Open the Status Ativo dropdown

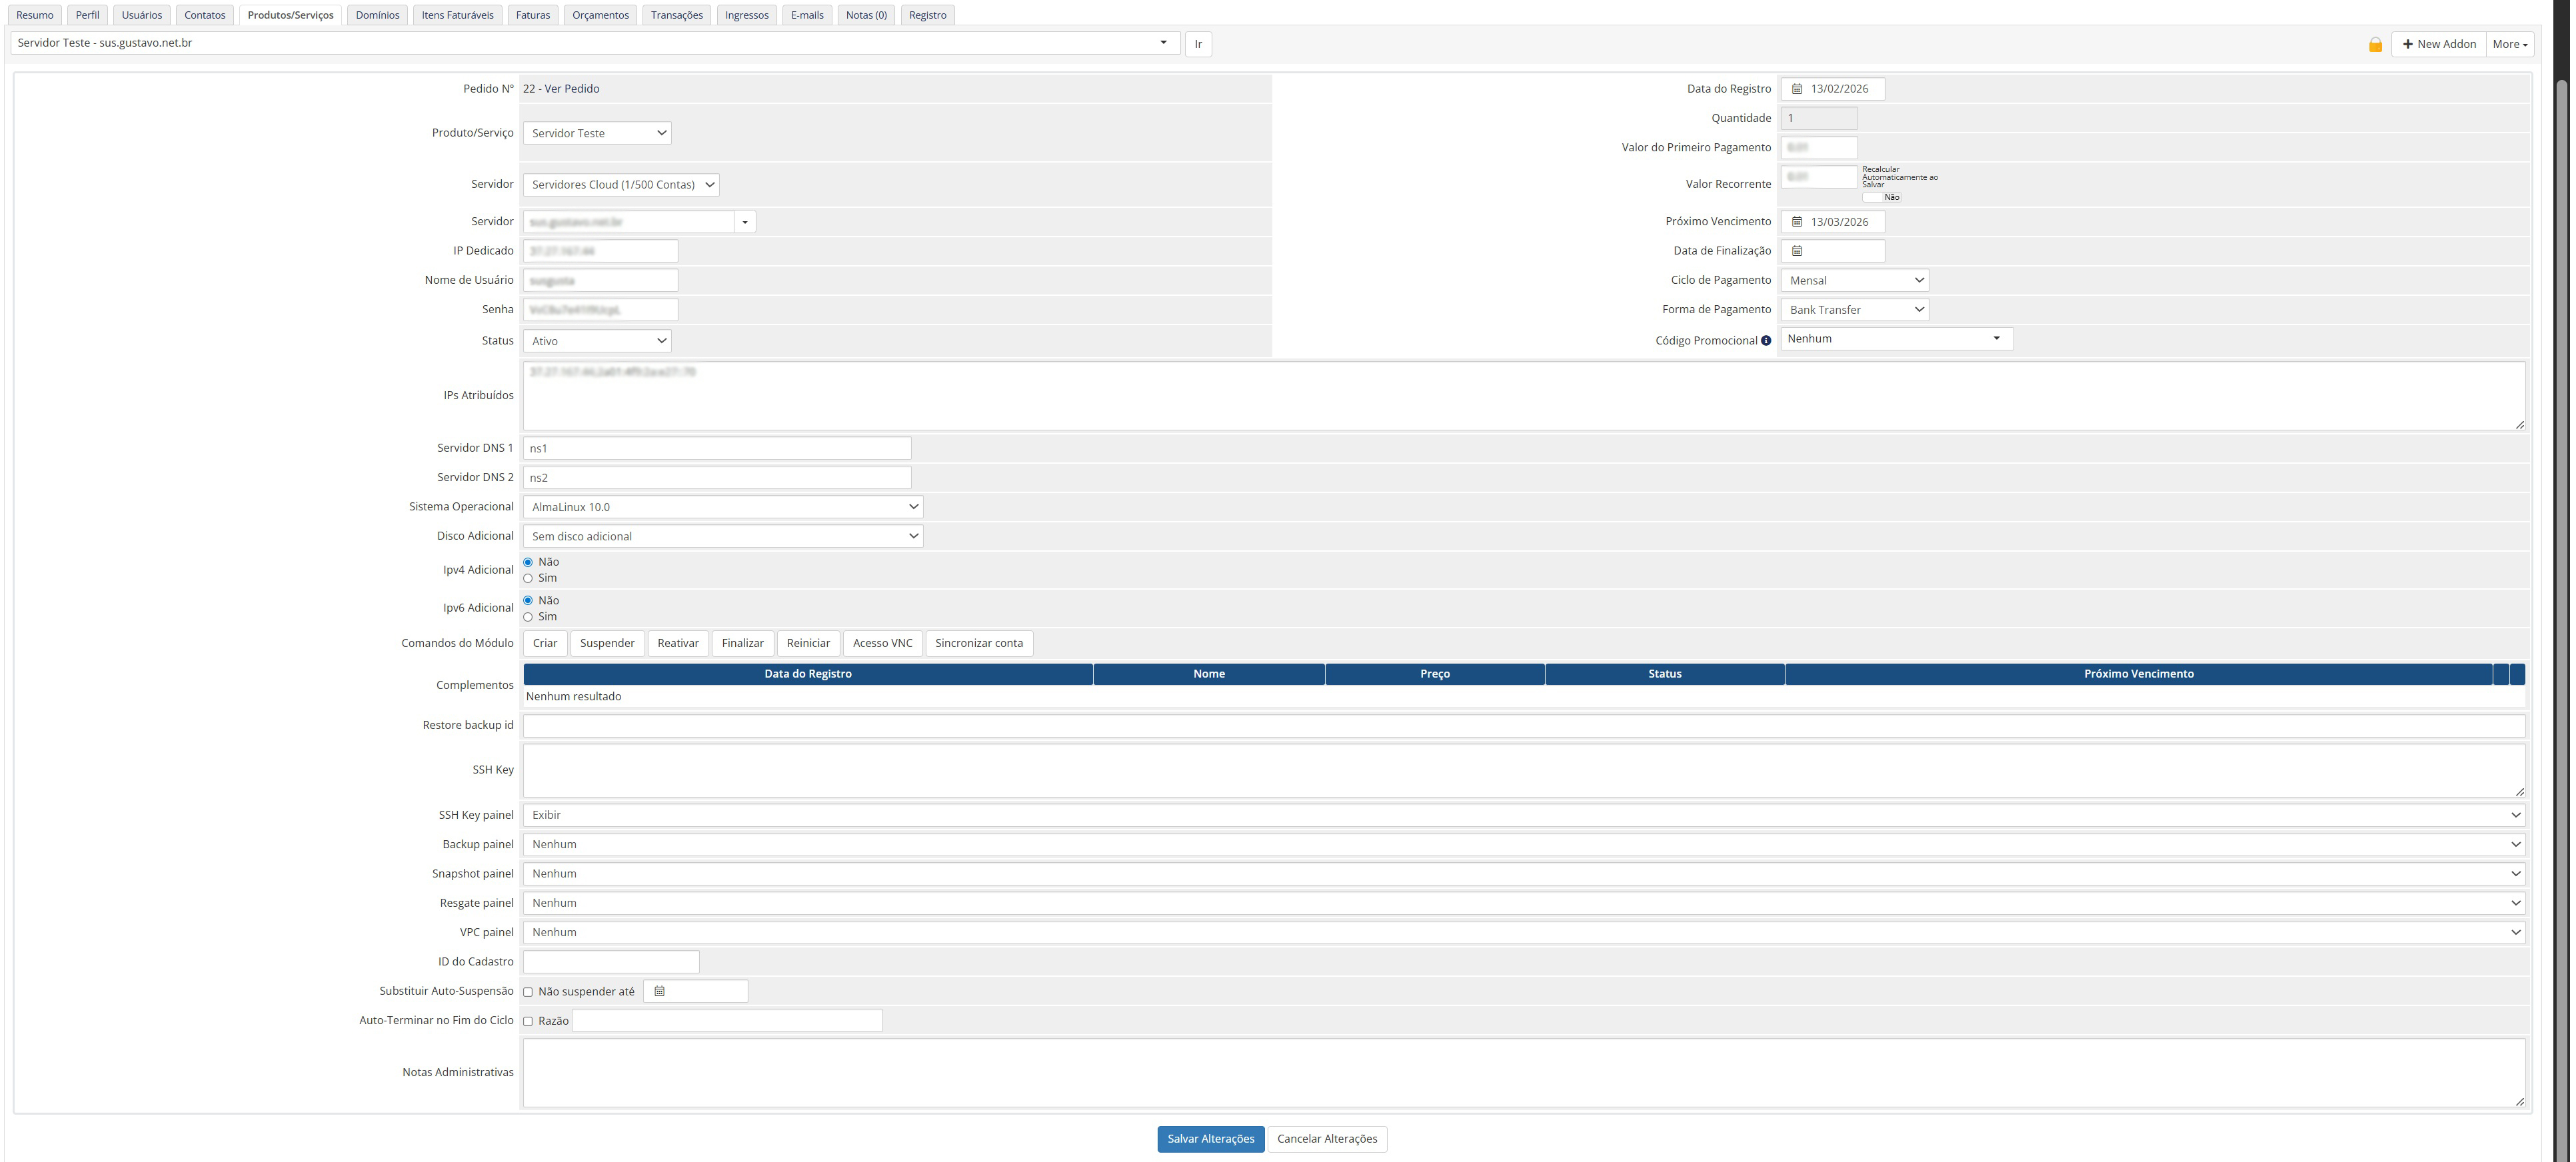pyautogui.click(x=597, y=341)
